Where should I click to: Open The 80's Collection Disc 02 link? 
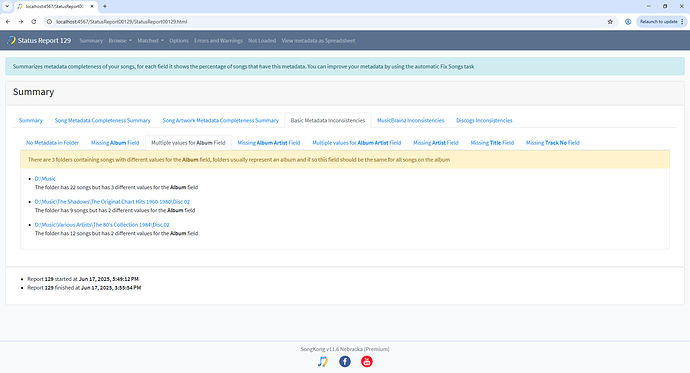point(102,225)
